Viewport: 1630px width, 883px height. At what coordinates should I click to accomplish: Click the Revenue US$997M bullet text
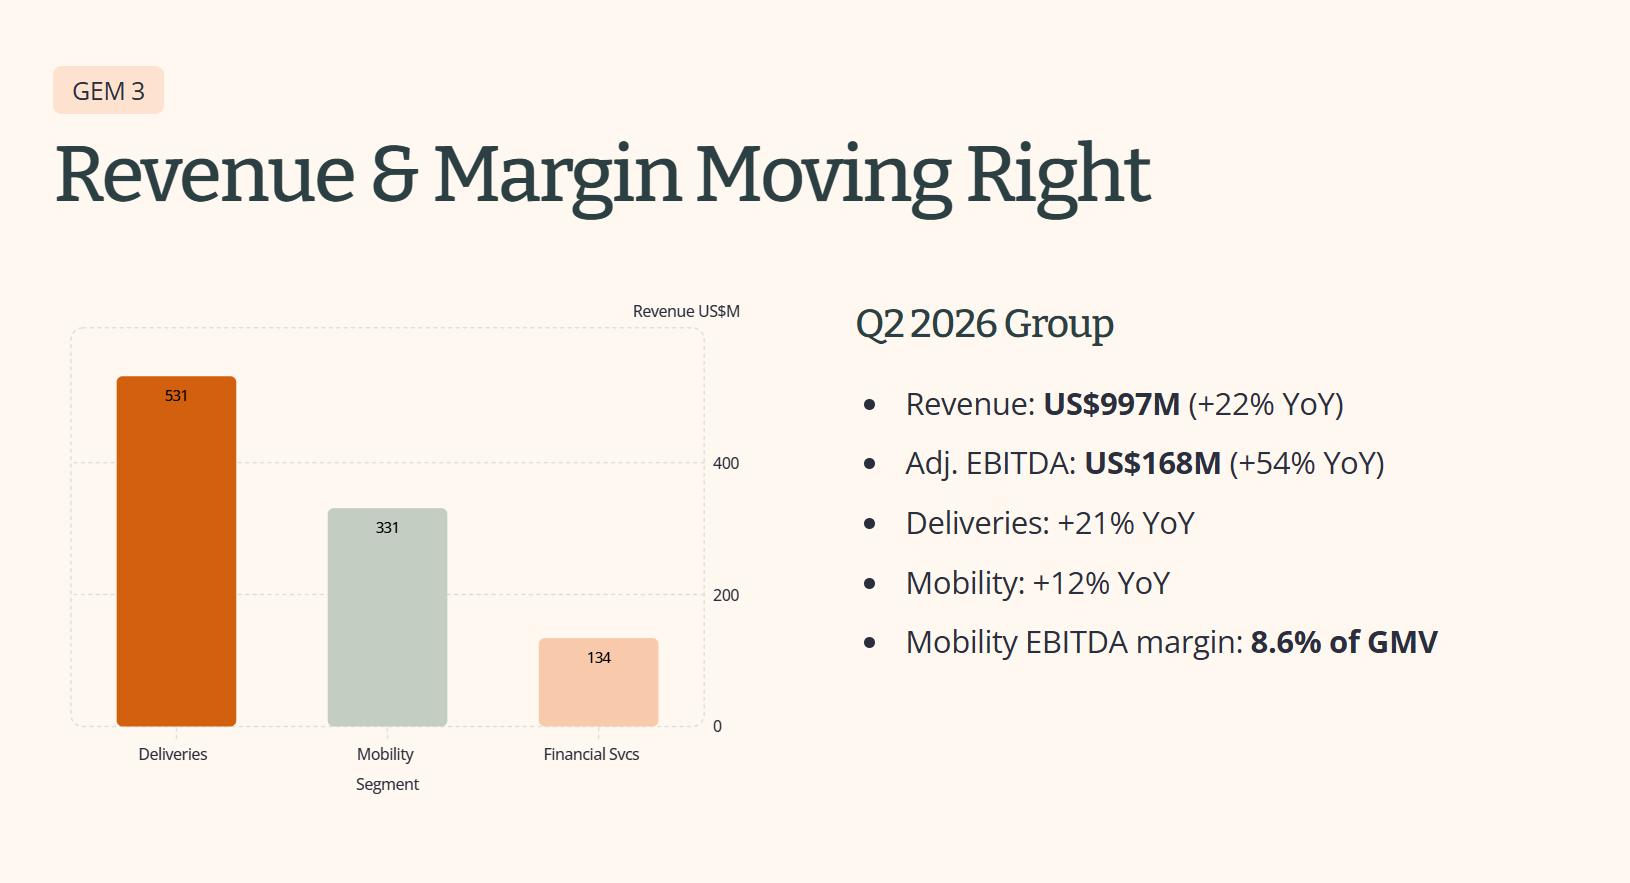point(1125,404)
